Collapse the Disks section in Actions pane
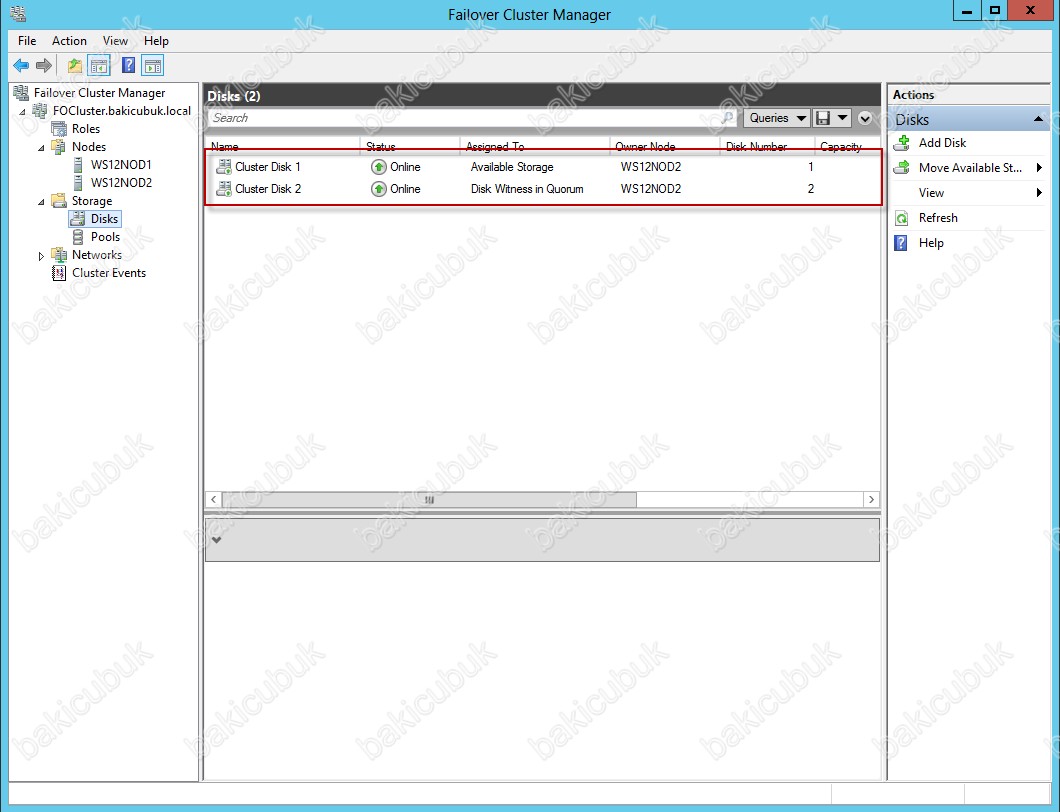 coord(1038,120)
